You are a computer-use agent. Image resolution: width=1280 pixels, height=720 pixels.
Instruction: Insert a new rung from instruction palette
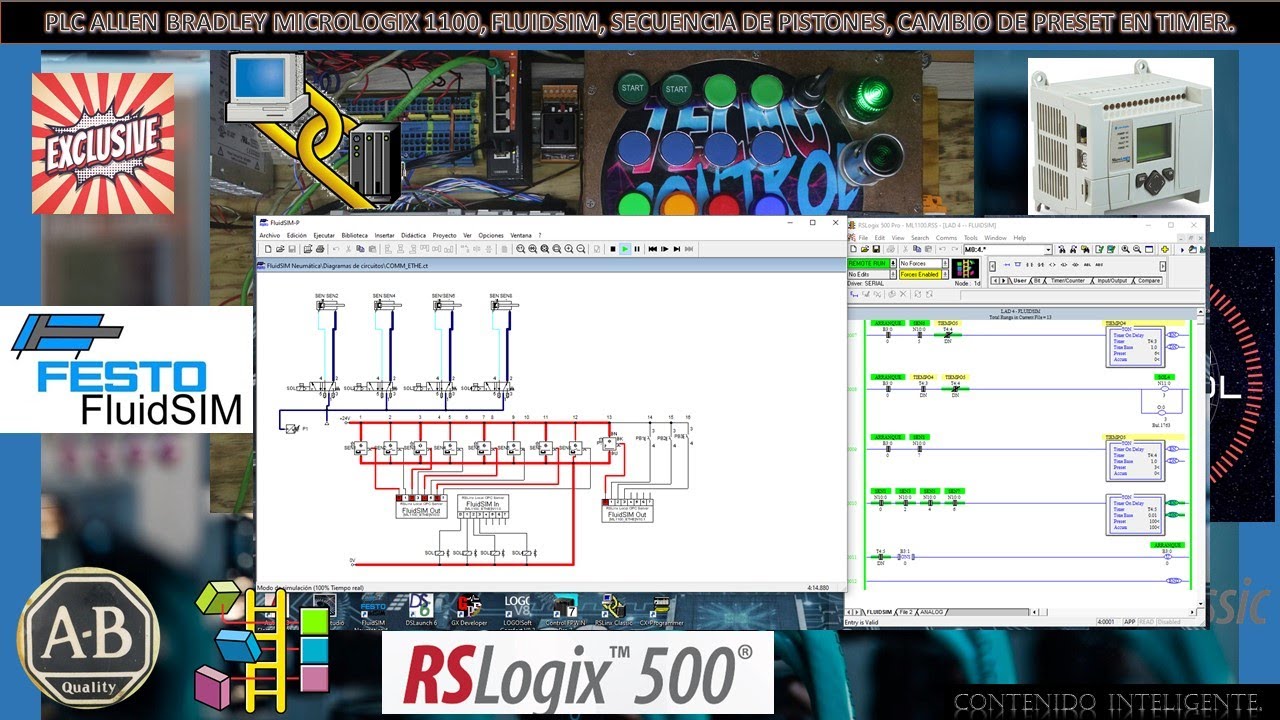[1007, 265]
